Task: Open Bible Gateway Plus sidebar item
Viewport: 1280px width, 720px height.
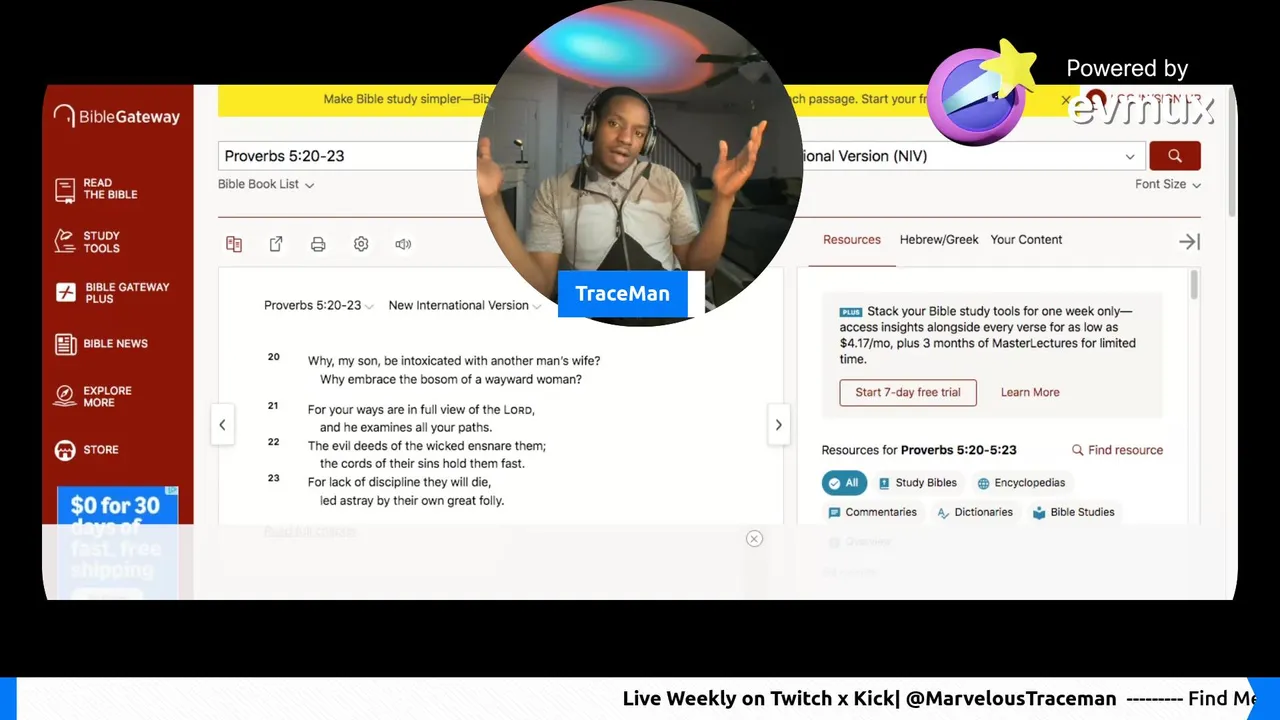Action: pos(112,293)
